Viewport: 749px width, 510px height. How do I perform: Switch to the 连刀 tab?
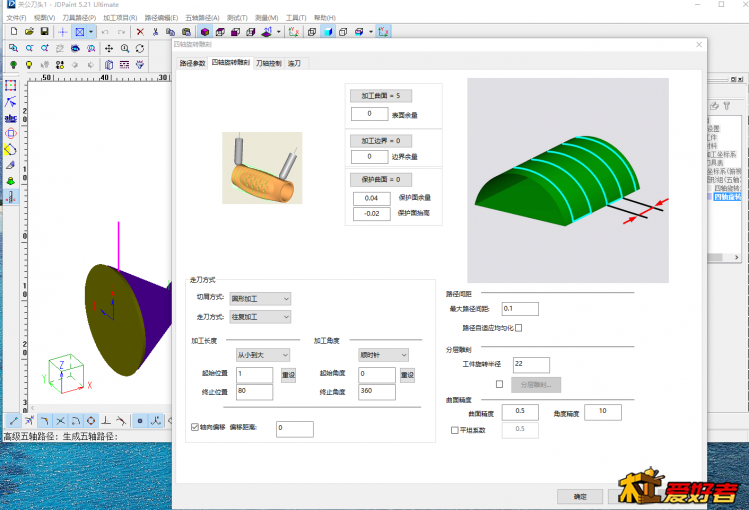(294, 63)
